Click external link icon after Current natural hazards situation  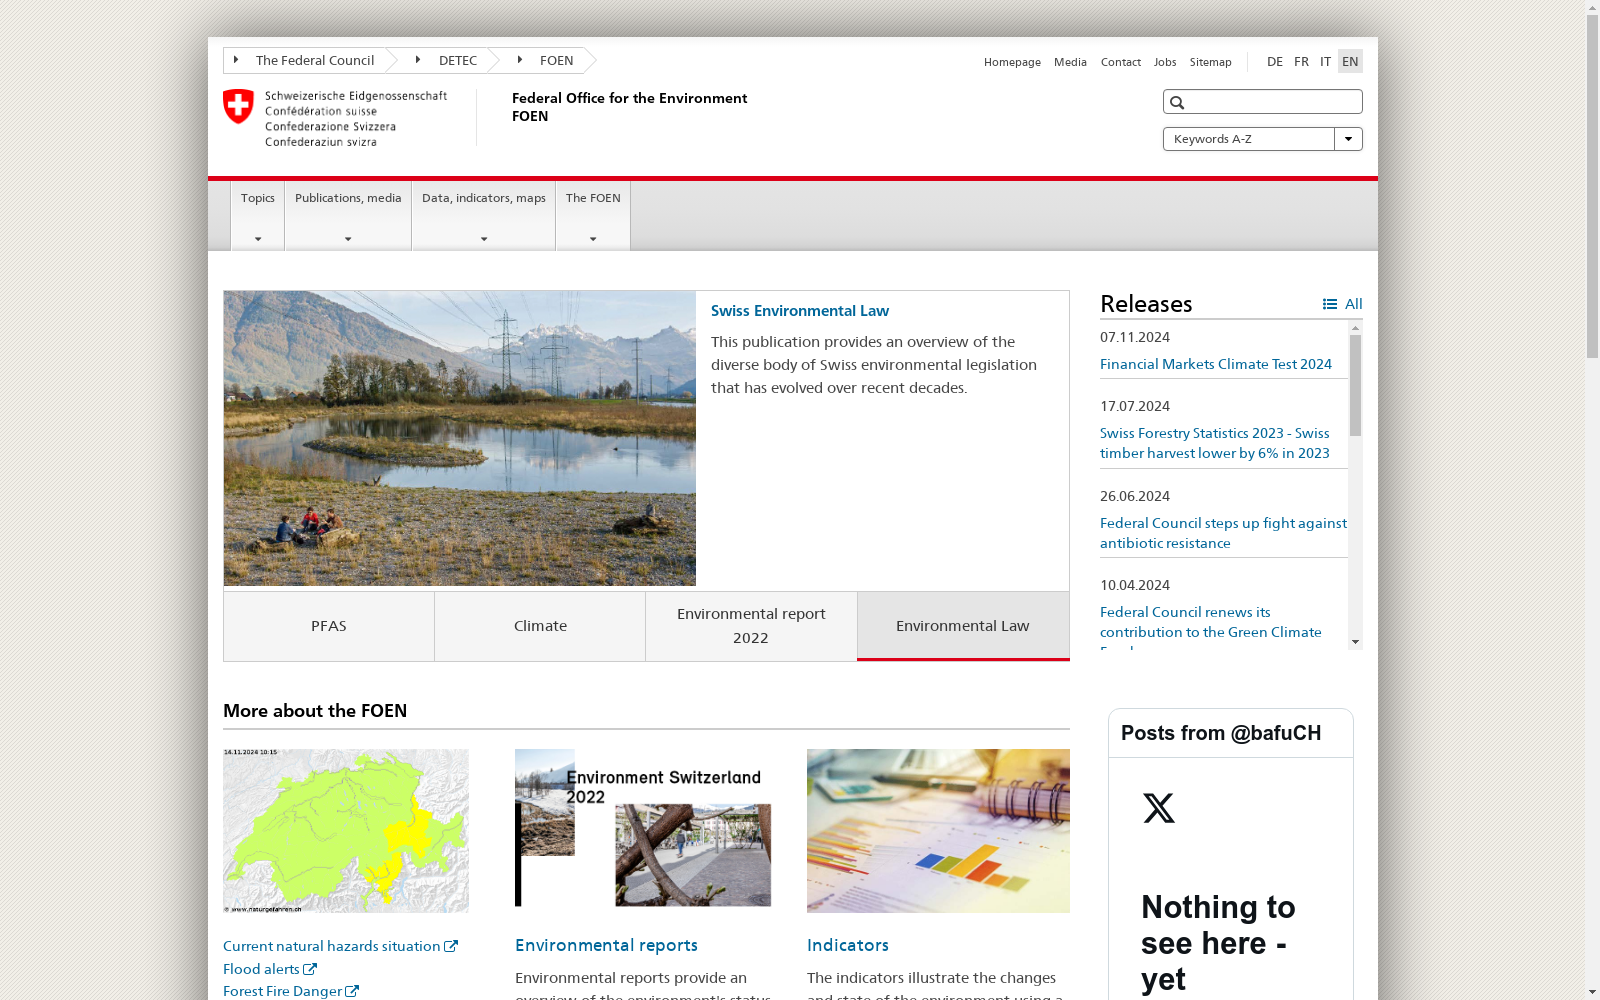pos(451,946)
